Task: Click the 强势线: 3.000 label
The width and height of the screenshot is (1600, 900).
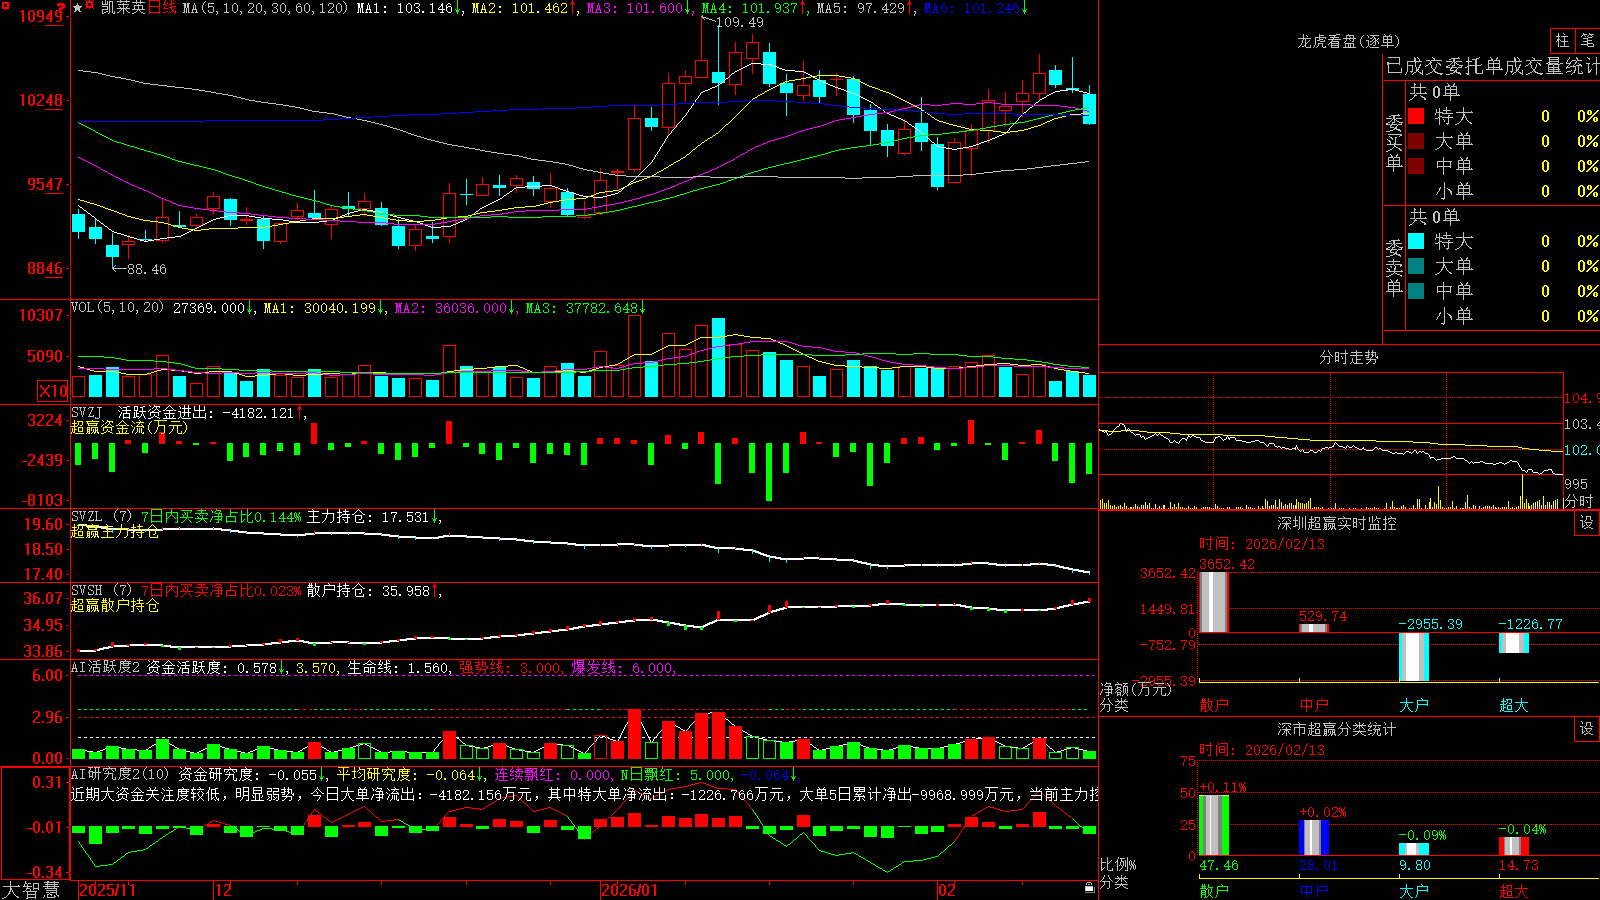Action: click(510, 668)
